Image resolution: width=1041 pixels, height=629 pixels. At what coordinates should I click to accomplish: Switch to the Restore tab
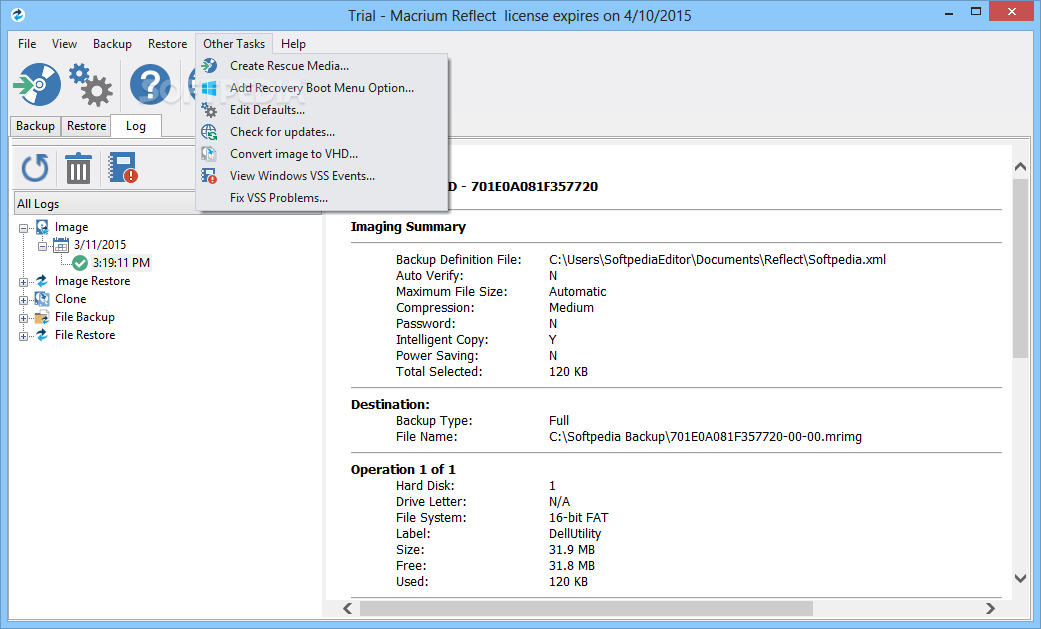click(86, 126)
